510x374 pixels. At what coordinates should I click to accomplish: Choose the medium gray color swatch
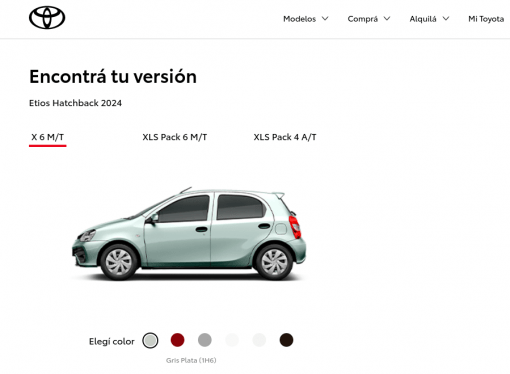point(205,340)
